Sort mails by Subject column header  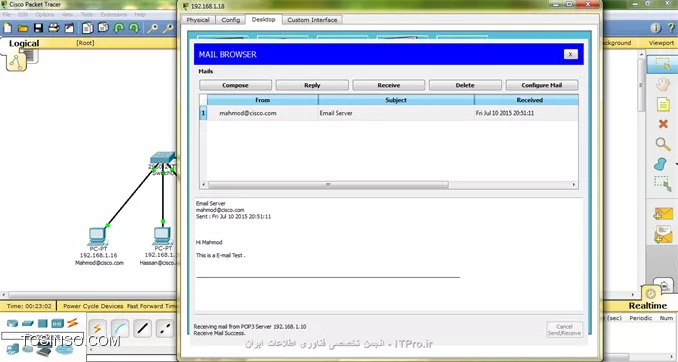coord(396,100)
